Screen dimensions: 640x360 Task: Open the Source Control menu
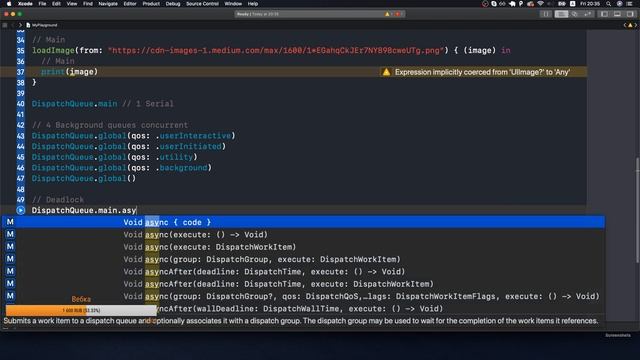[x=202, y=4]
